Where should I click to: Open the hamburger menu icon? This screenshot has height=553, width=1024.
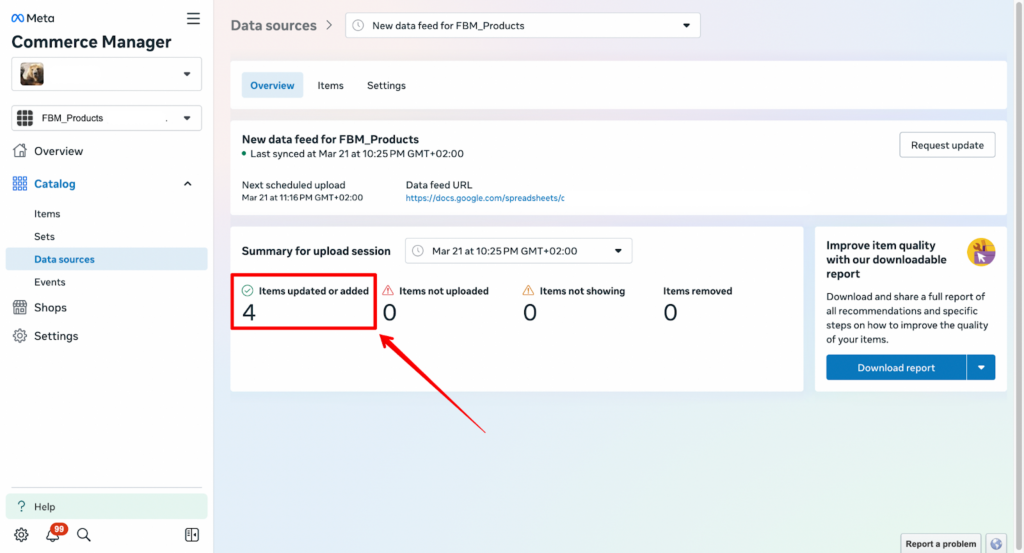click(193, 18)
